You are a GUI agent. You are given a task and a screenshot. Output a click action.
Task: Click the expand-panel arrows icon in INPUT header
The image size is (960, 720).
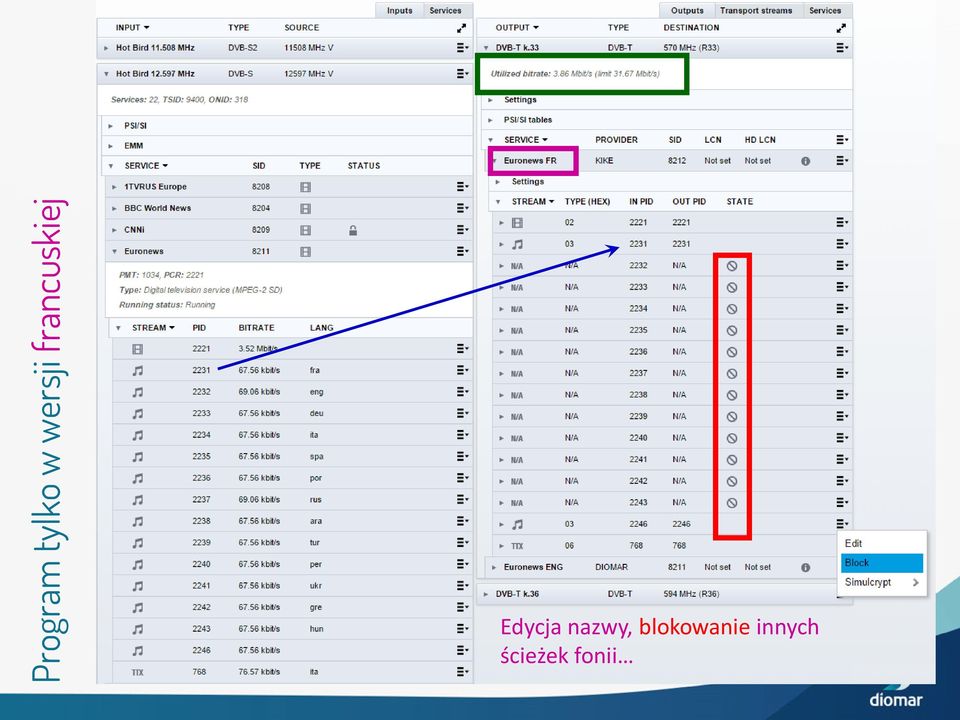461,28
